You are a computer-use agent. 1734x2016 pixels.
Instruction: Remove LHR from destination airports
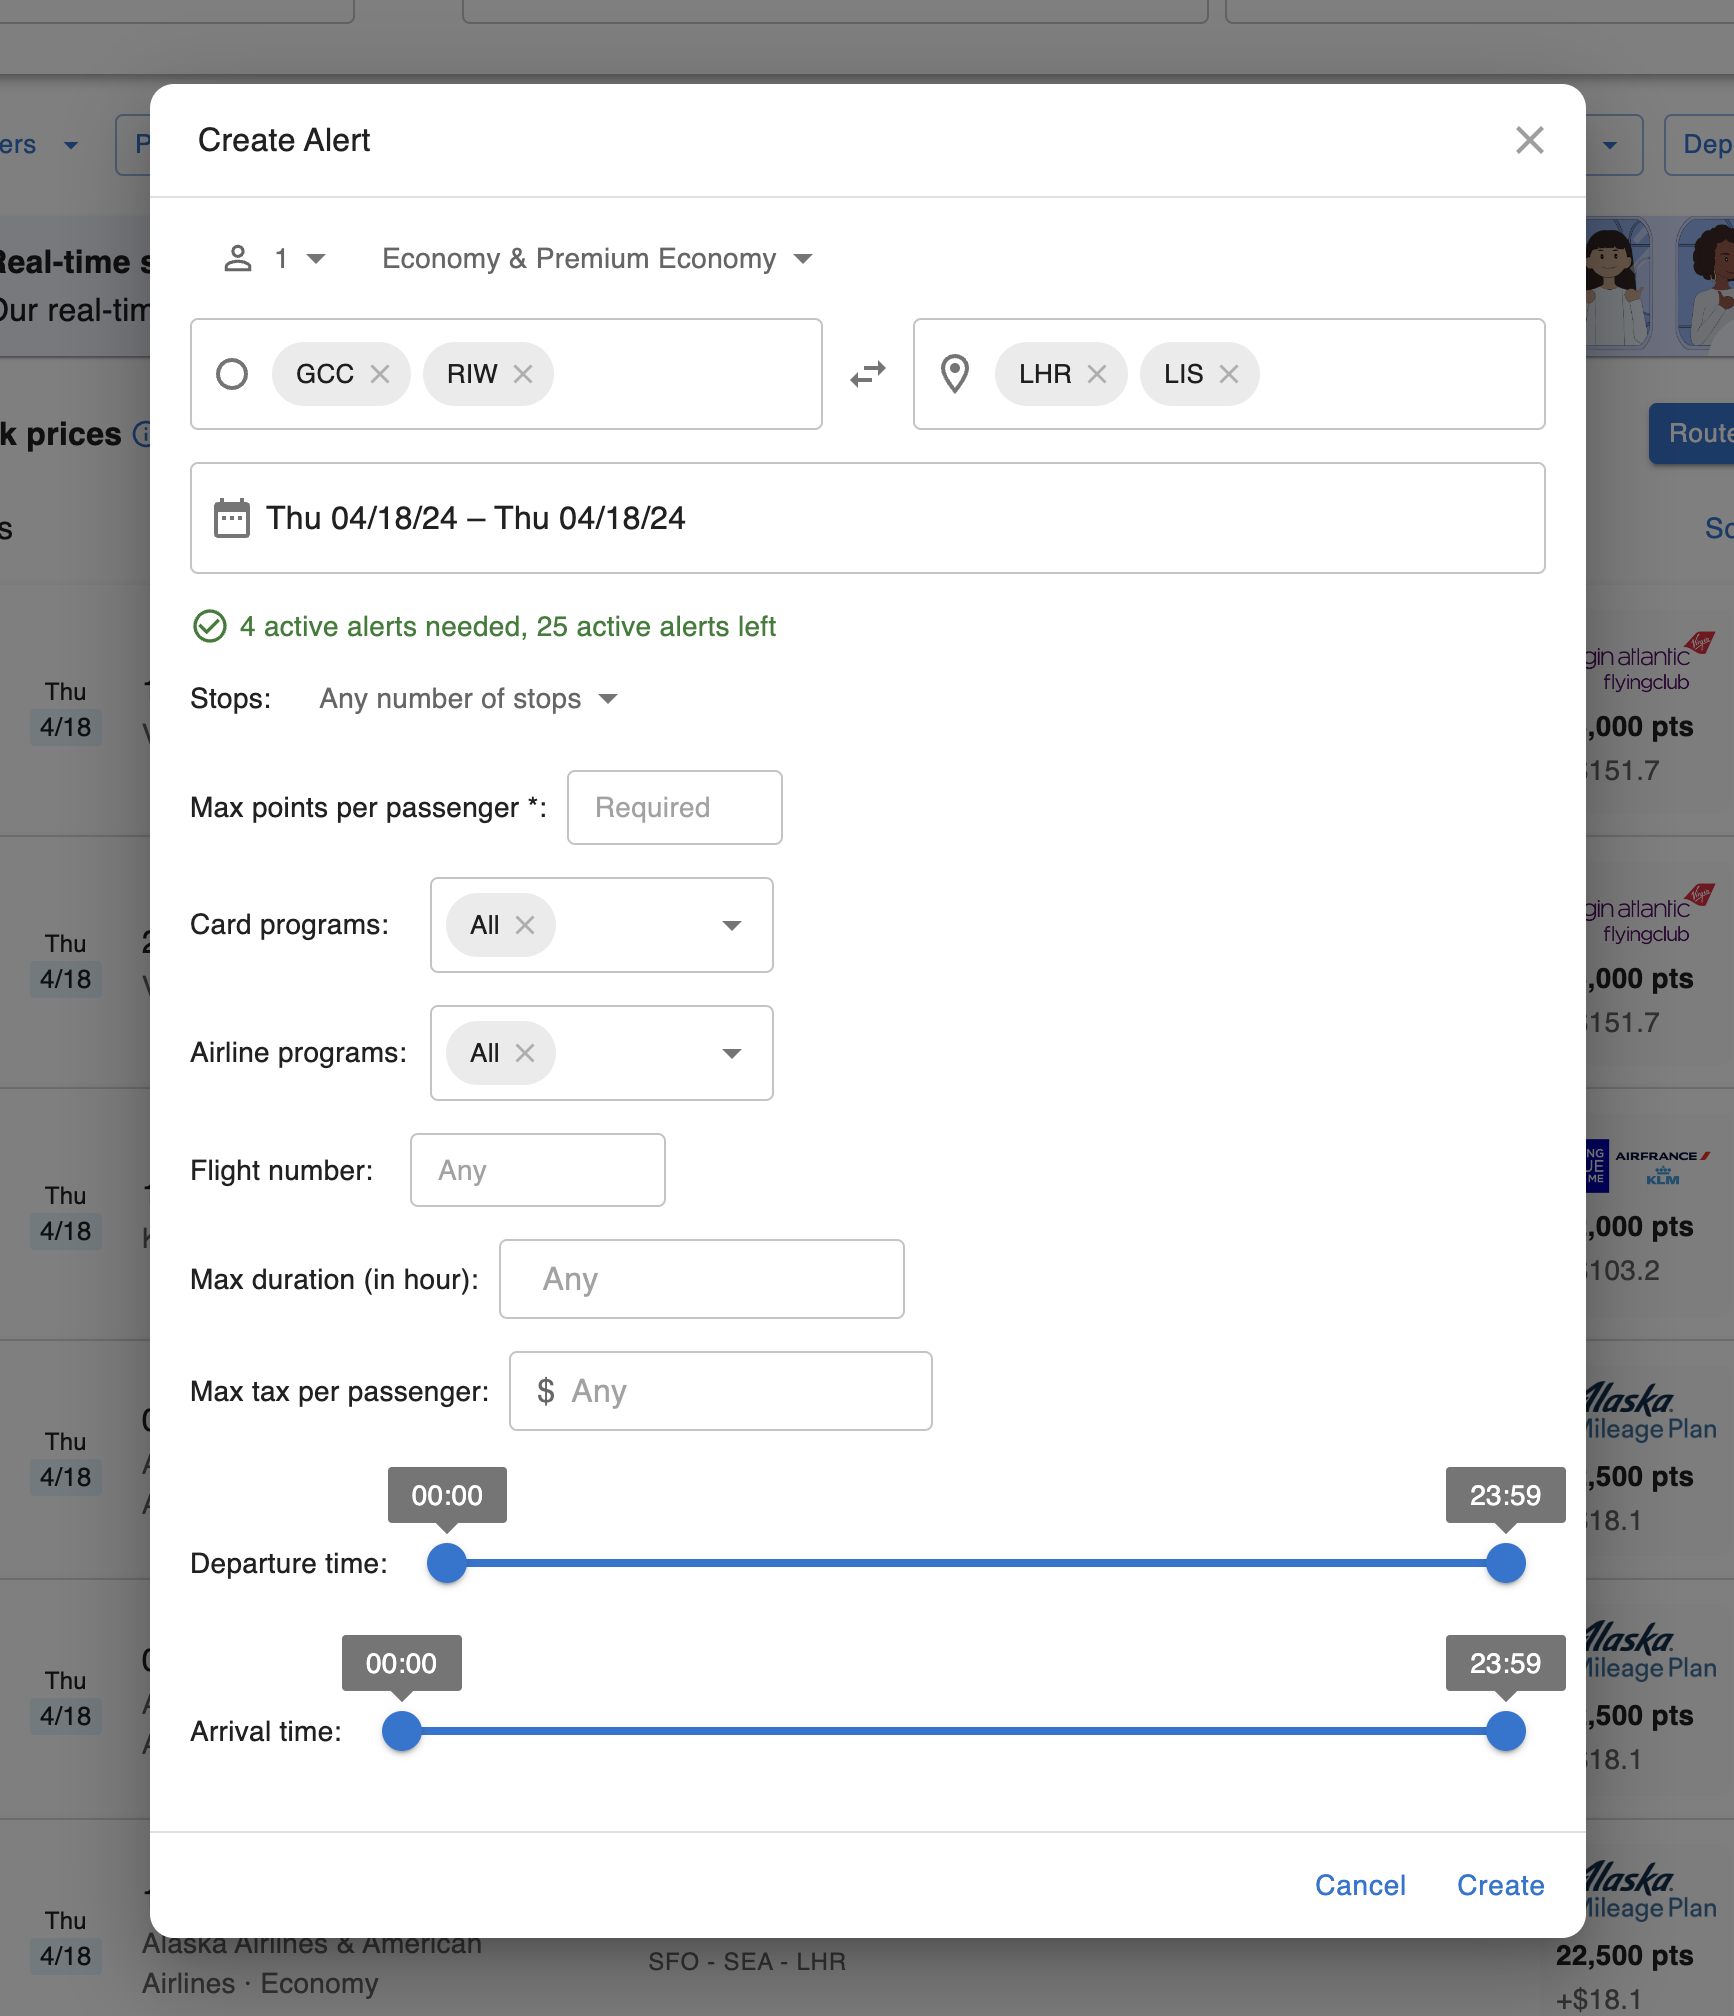click(x=1097, y=373)
